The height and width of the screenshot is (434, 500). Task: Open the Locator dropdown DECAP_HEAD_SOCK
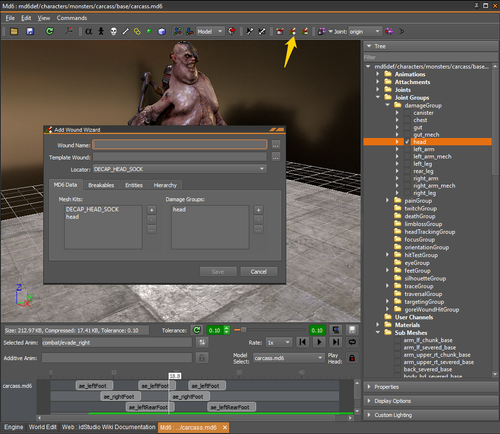pos(180,169)
